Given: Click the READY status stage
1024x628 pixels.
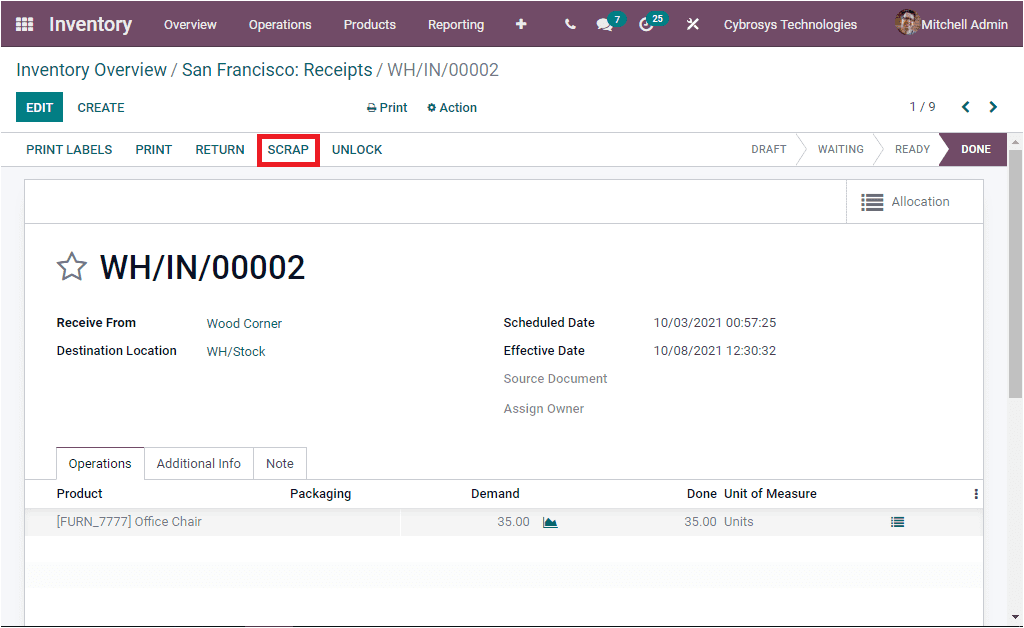Looking at the screenshot, I should tap(911, 149).
